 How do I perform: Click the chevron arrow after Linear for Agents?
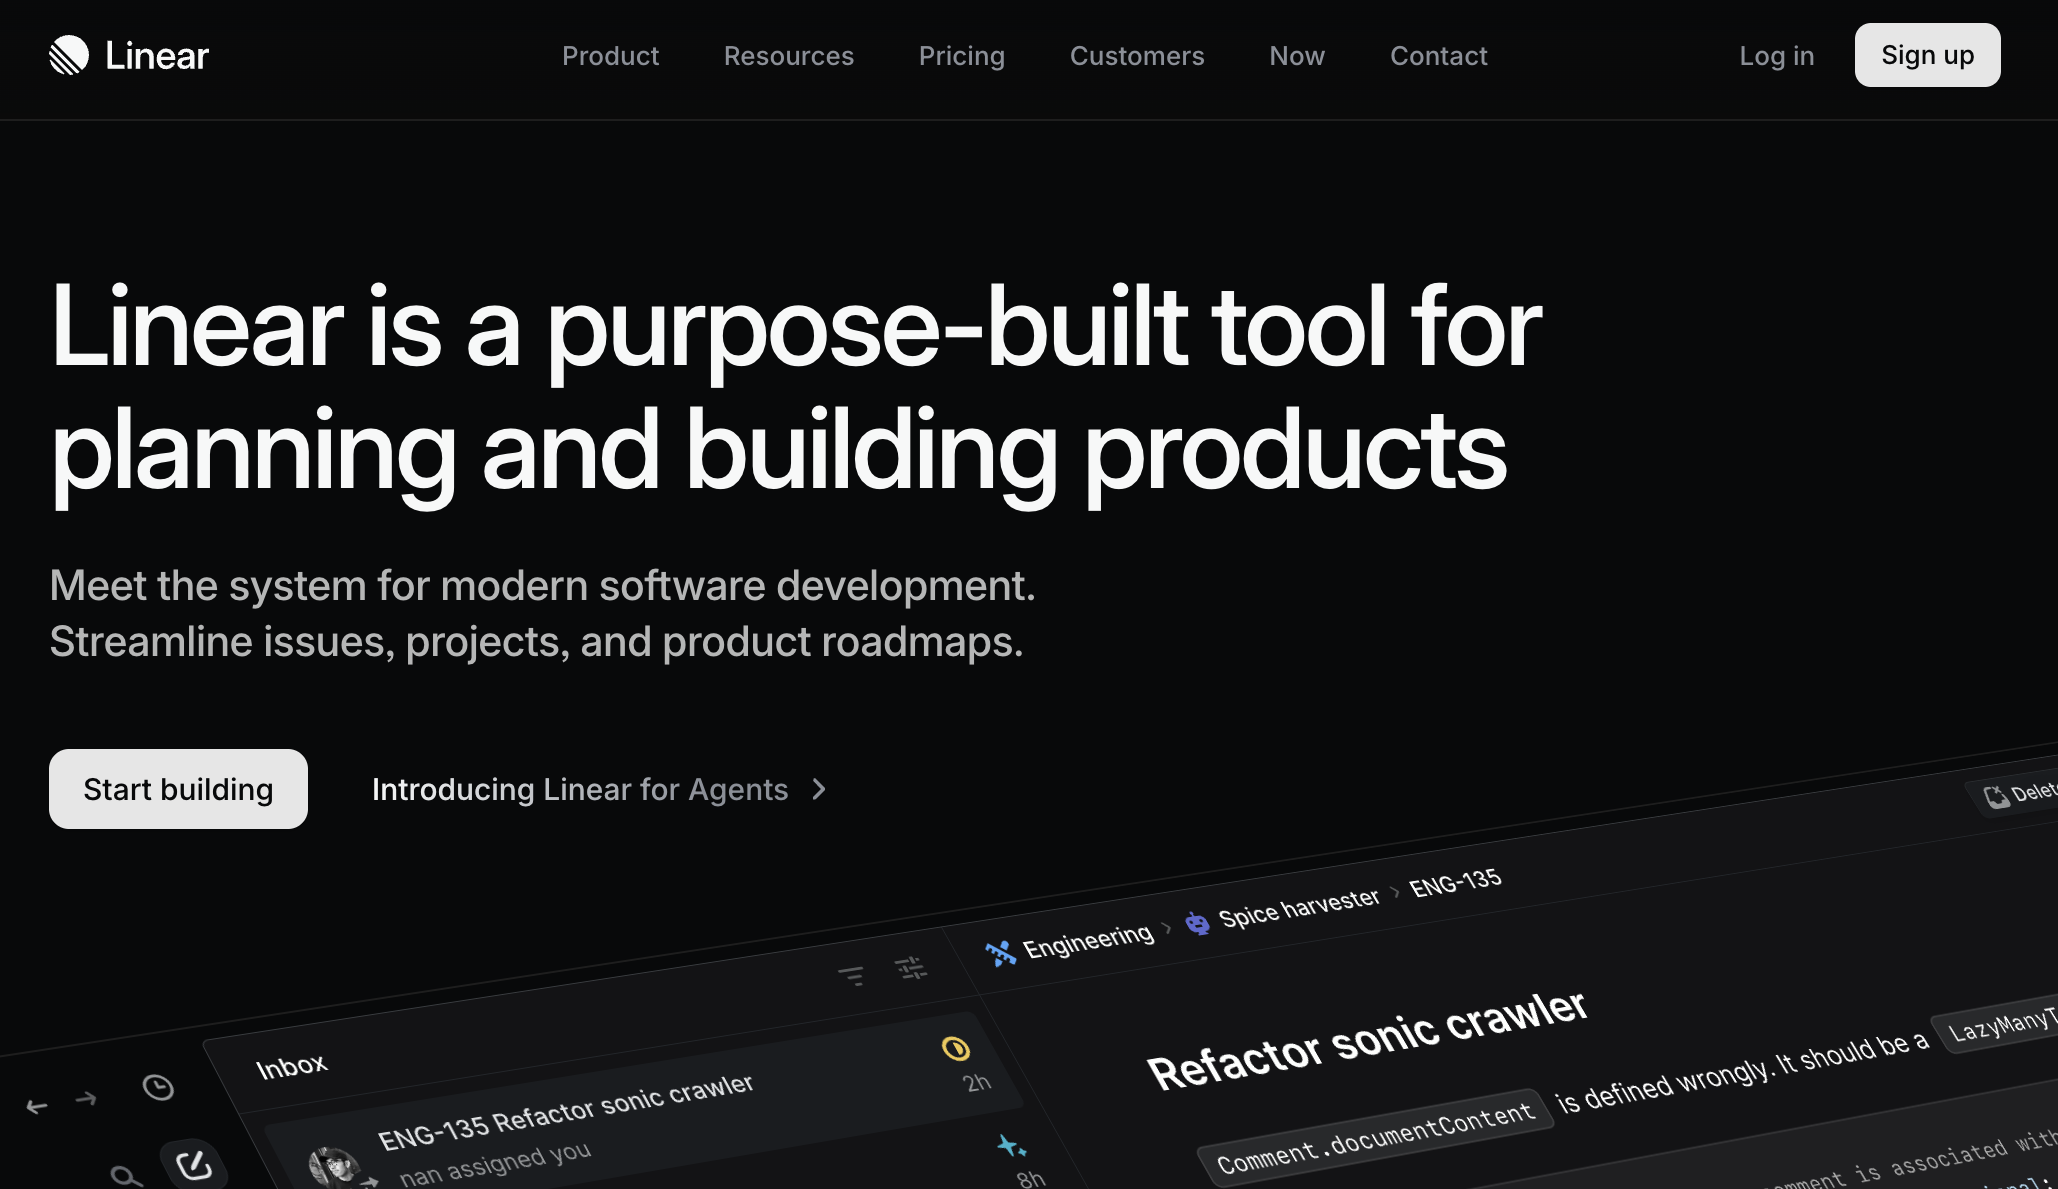click(x=819, y=789)
